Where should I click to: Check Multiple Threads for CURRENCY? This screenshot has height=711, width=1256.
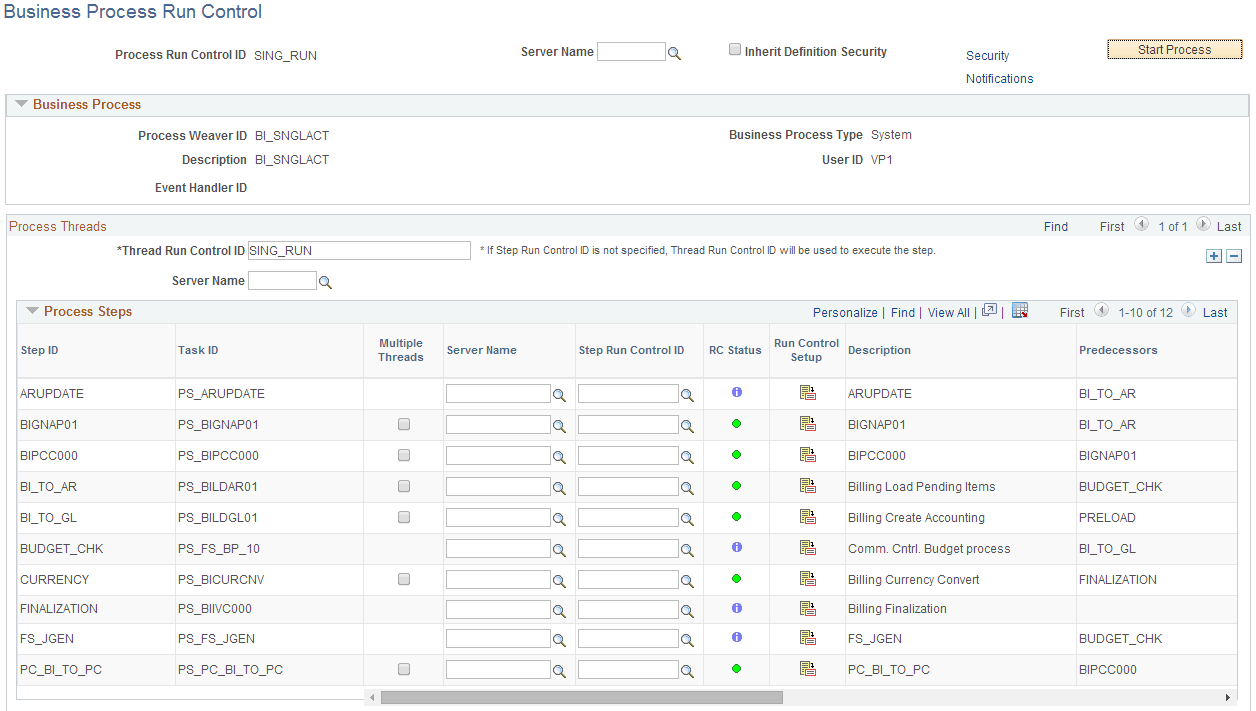click(x=403, y=579)
